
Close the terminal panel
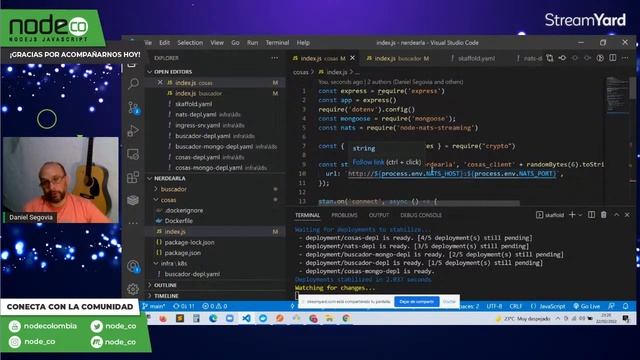(x=627, y=215)
